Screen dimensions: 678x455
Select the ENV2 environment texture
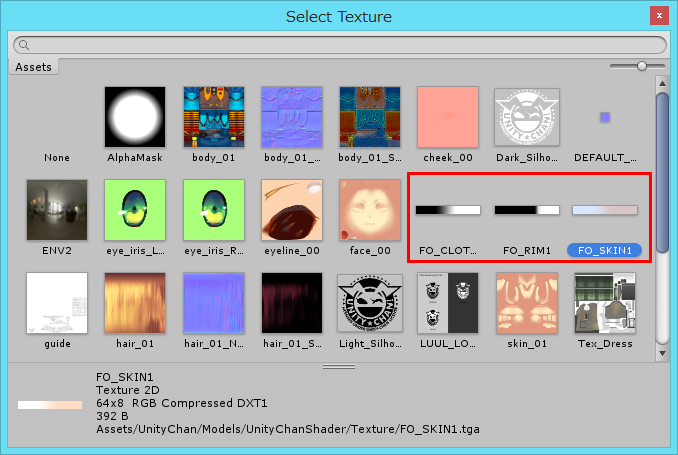57,210
